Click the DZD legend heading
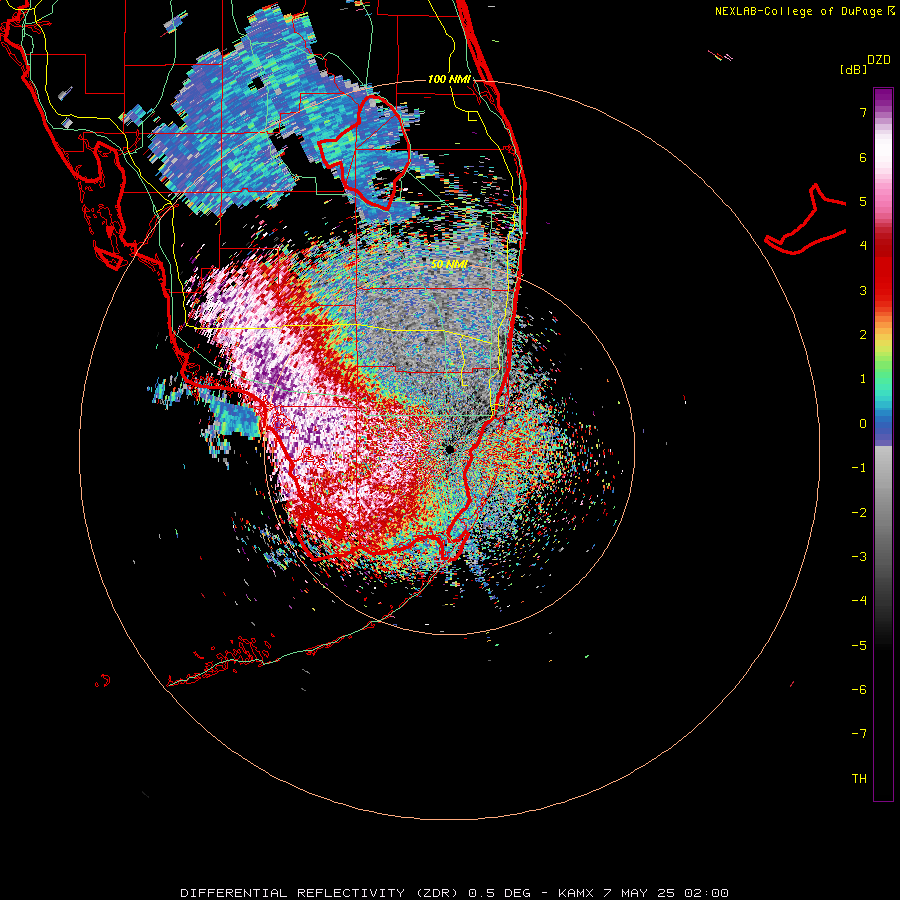The height and width of the screenshot is (900, 900). [879, 60]
